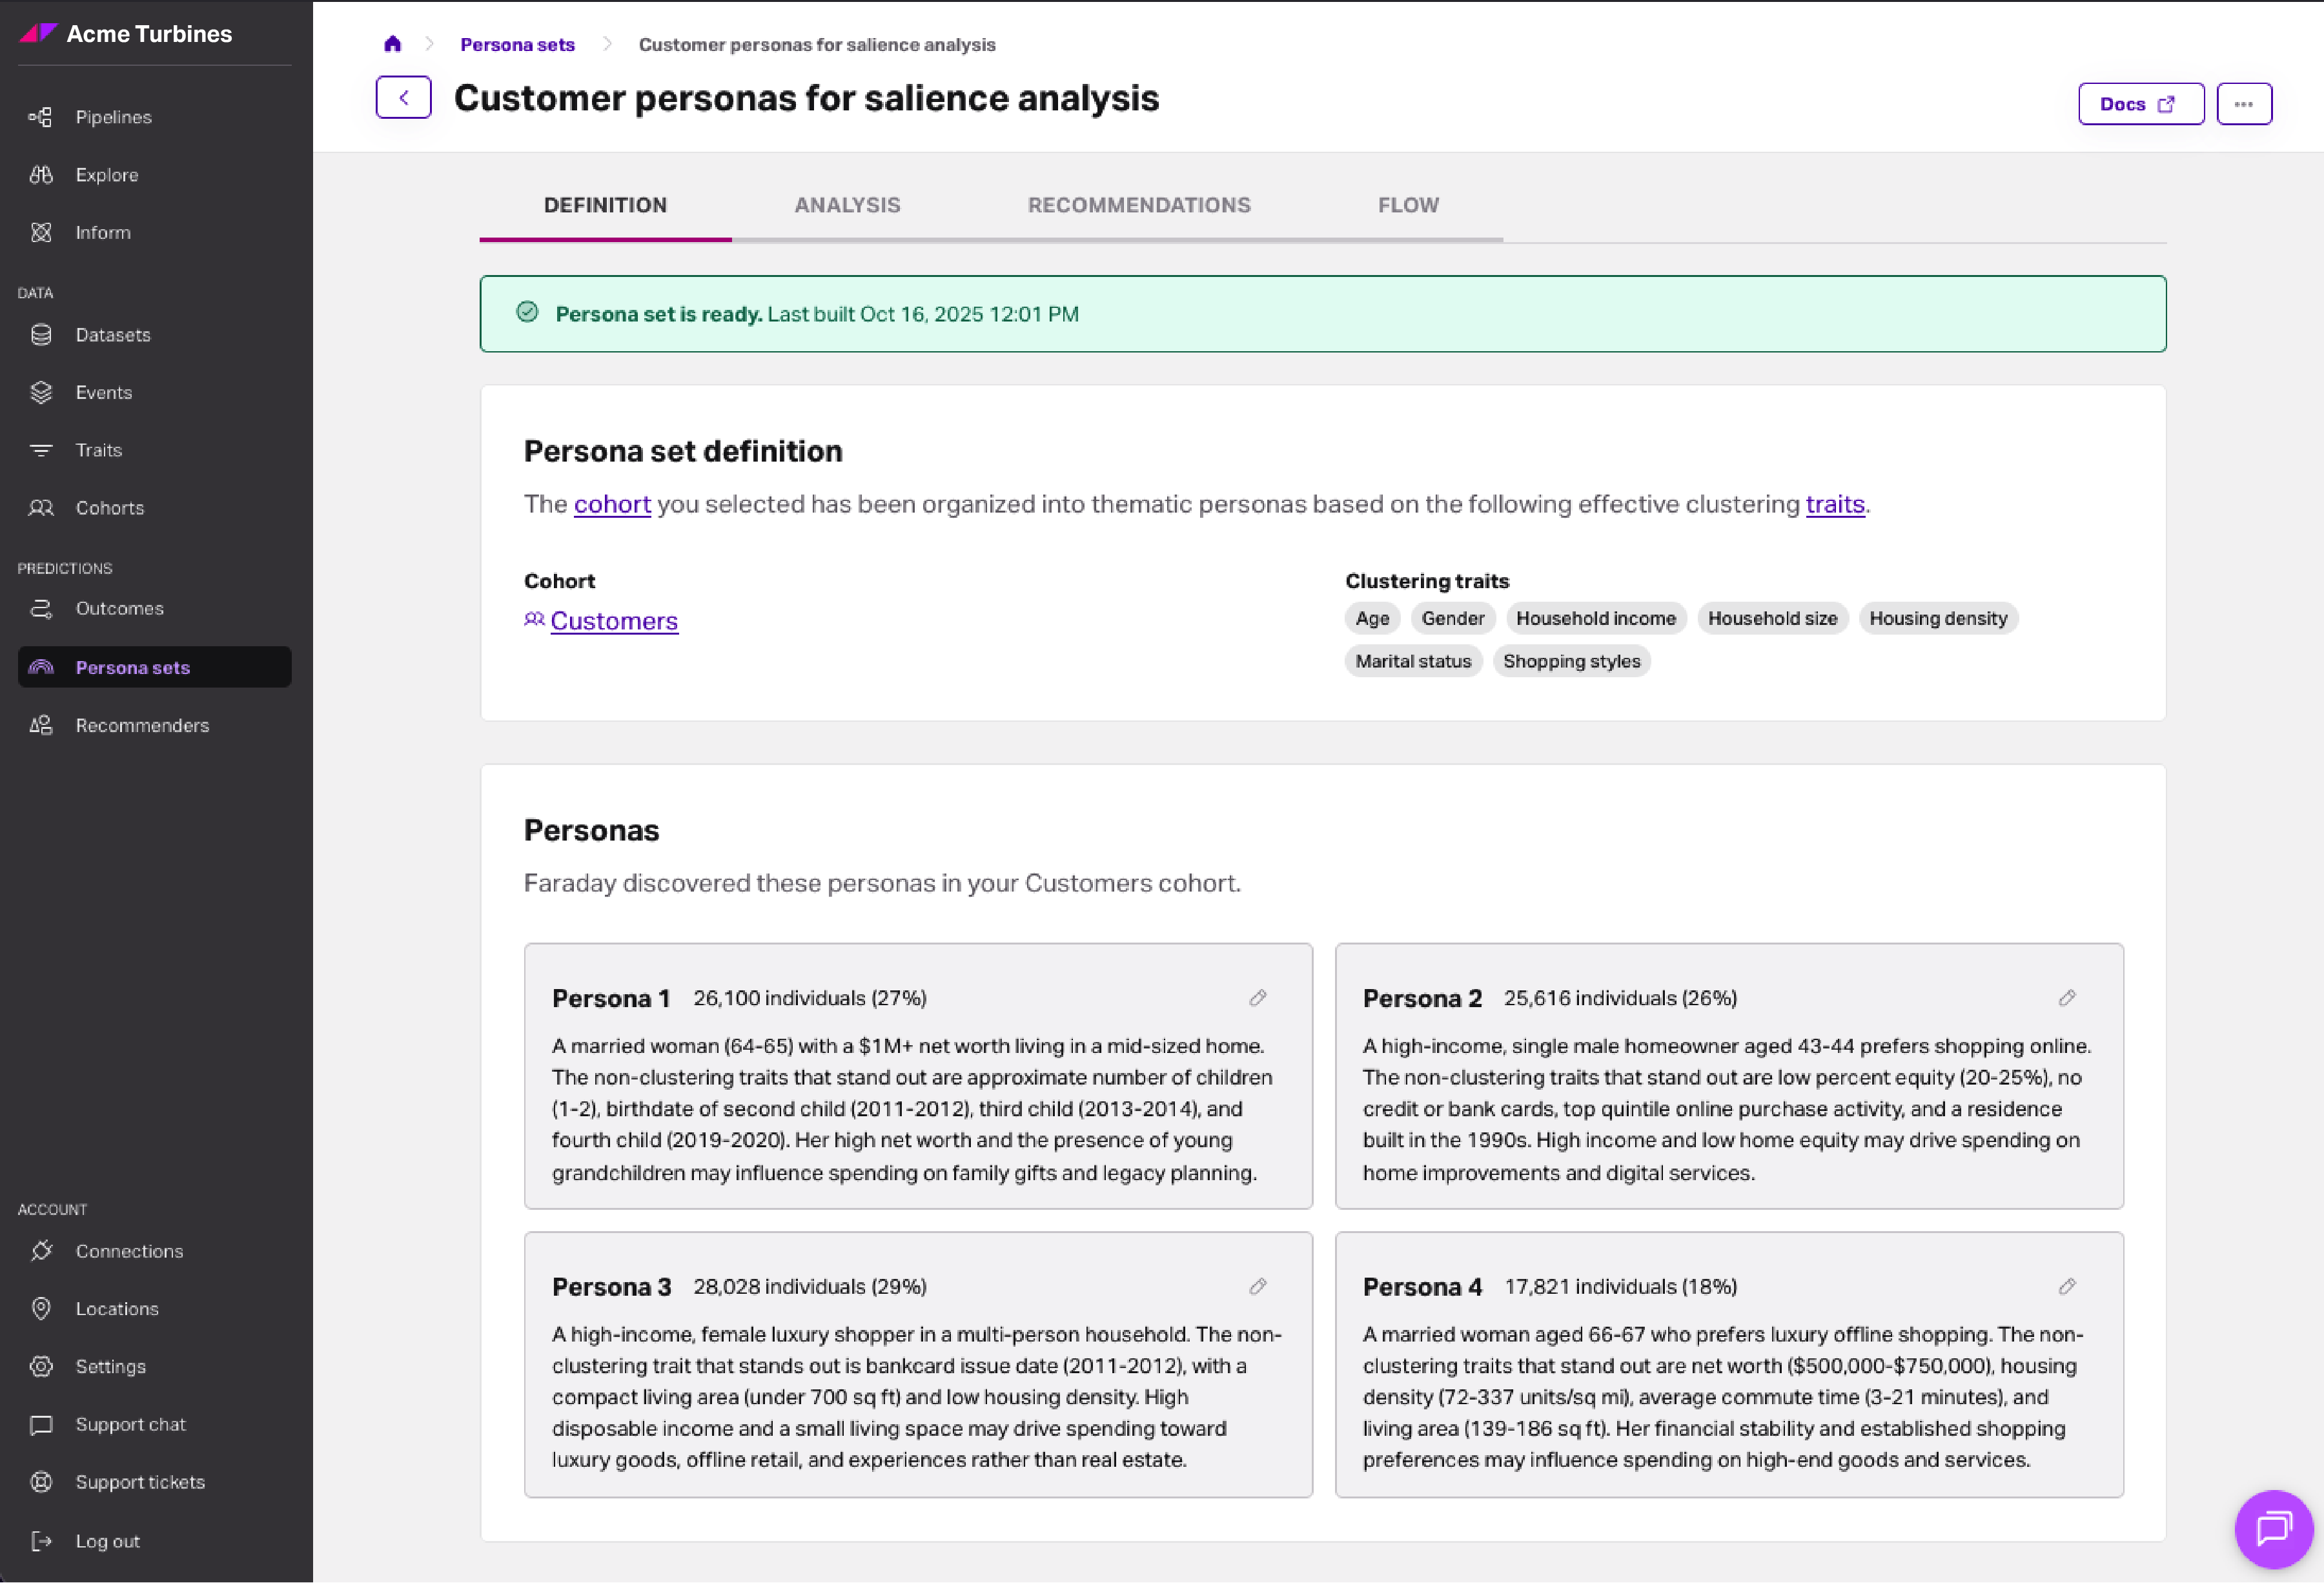2324x1583 pixels.
Task: Open Pipelines in the sidebar
Action: click(113, 117)
